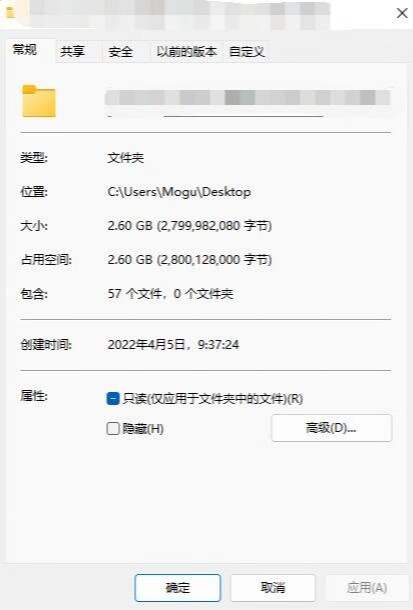Open the 常规 tab
Viewport: 413px width, 610px height.
click(x=25, y=50)
